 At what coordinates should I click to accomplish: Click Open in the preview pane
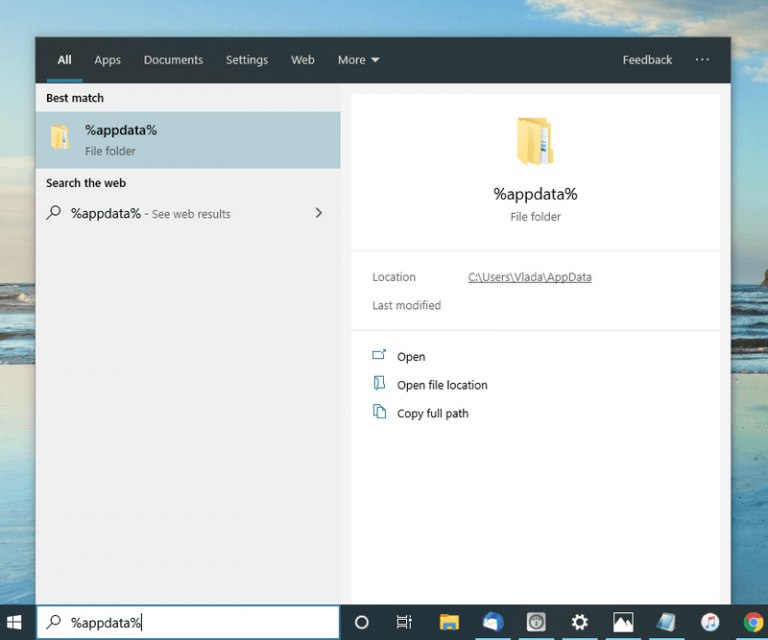pyautogui.click(x=410, y=356)
